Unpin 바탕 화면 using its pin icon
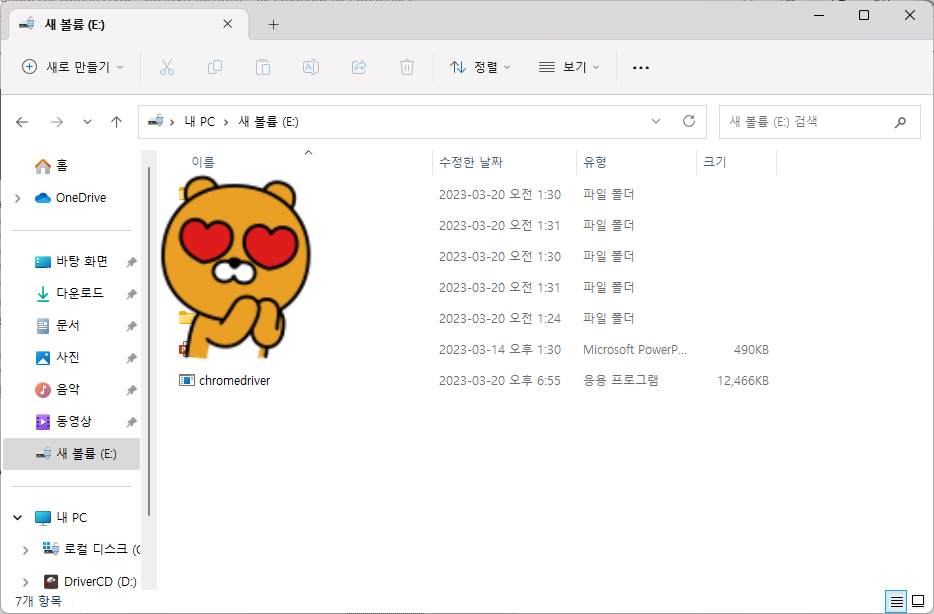 coord(132,262)
